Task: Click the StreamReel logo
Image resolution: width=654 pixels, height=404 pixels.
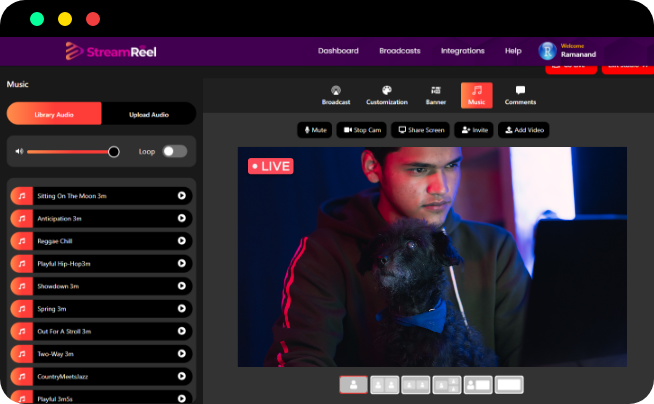Action: click(111, 51)
